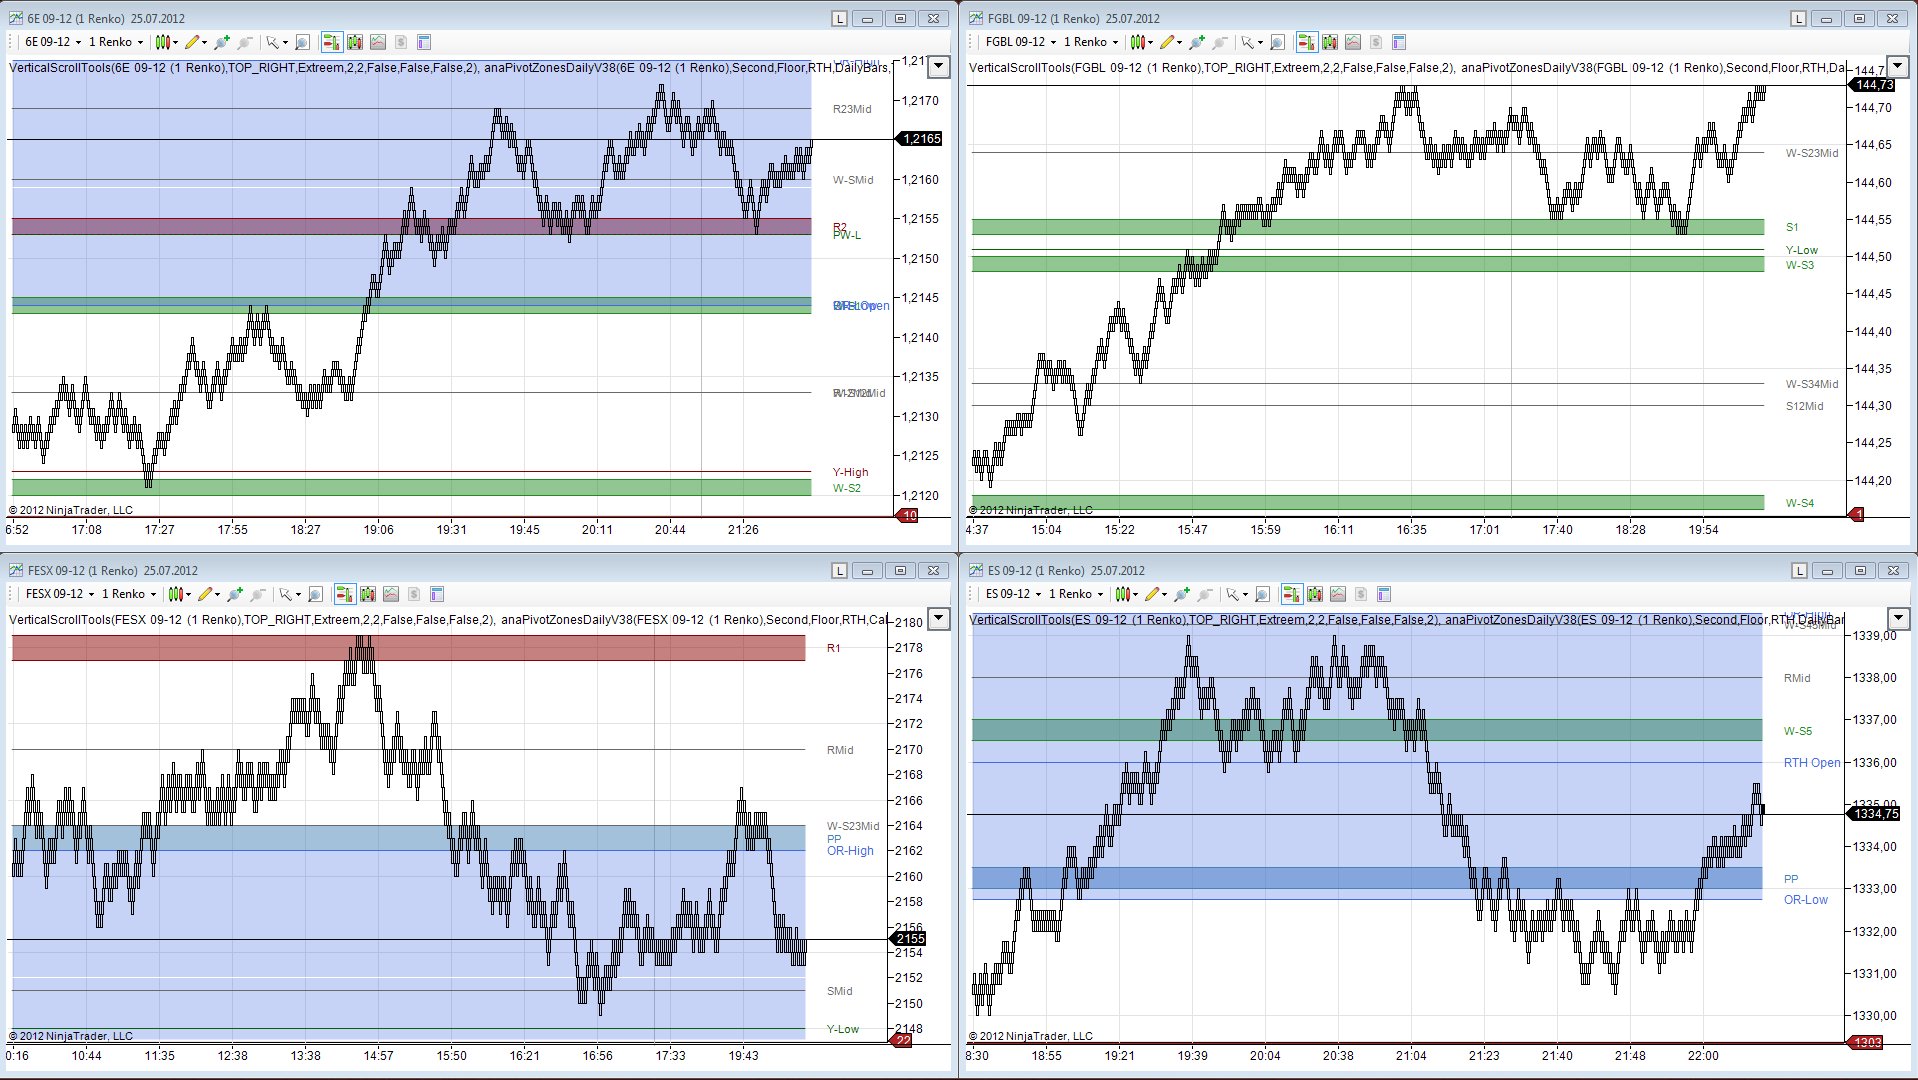Screen dimensions: 1918x1080
Task: Click the scroll arrow button in FESX chart corner
Action: (938, 619)
